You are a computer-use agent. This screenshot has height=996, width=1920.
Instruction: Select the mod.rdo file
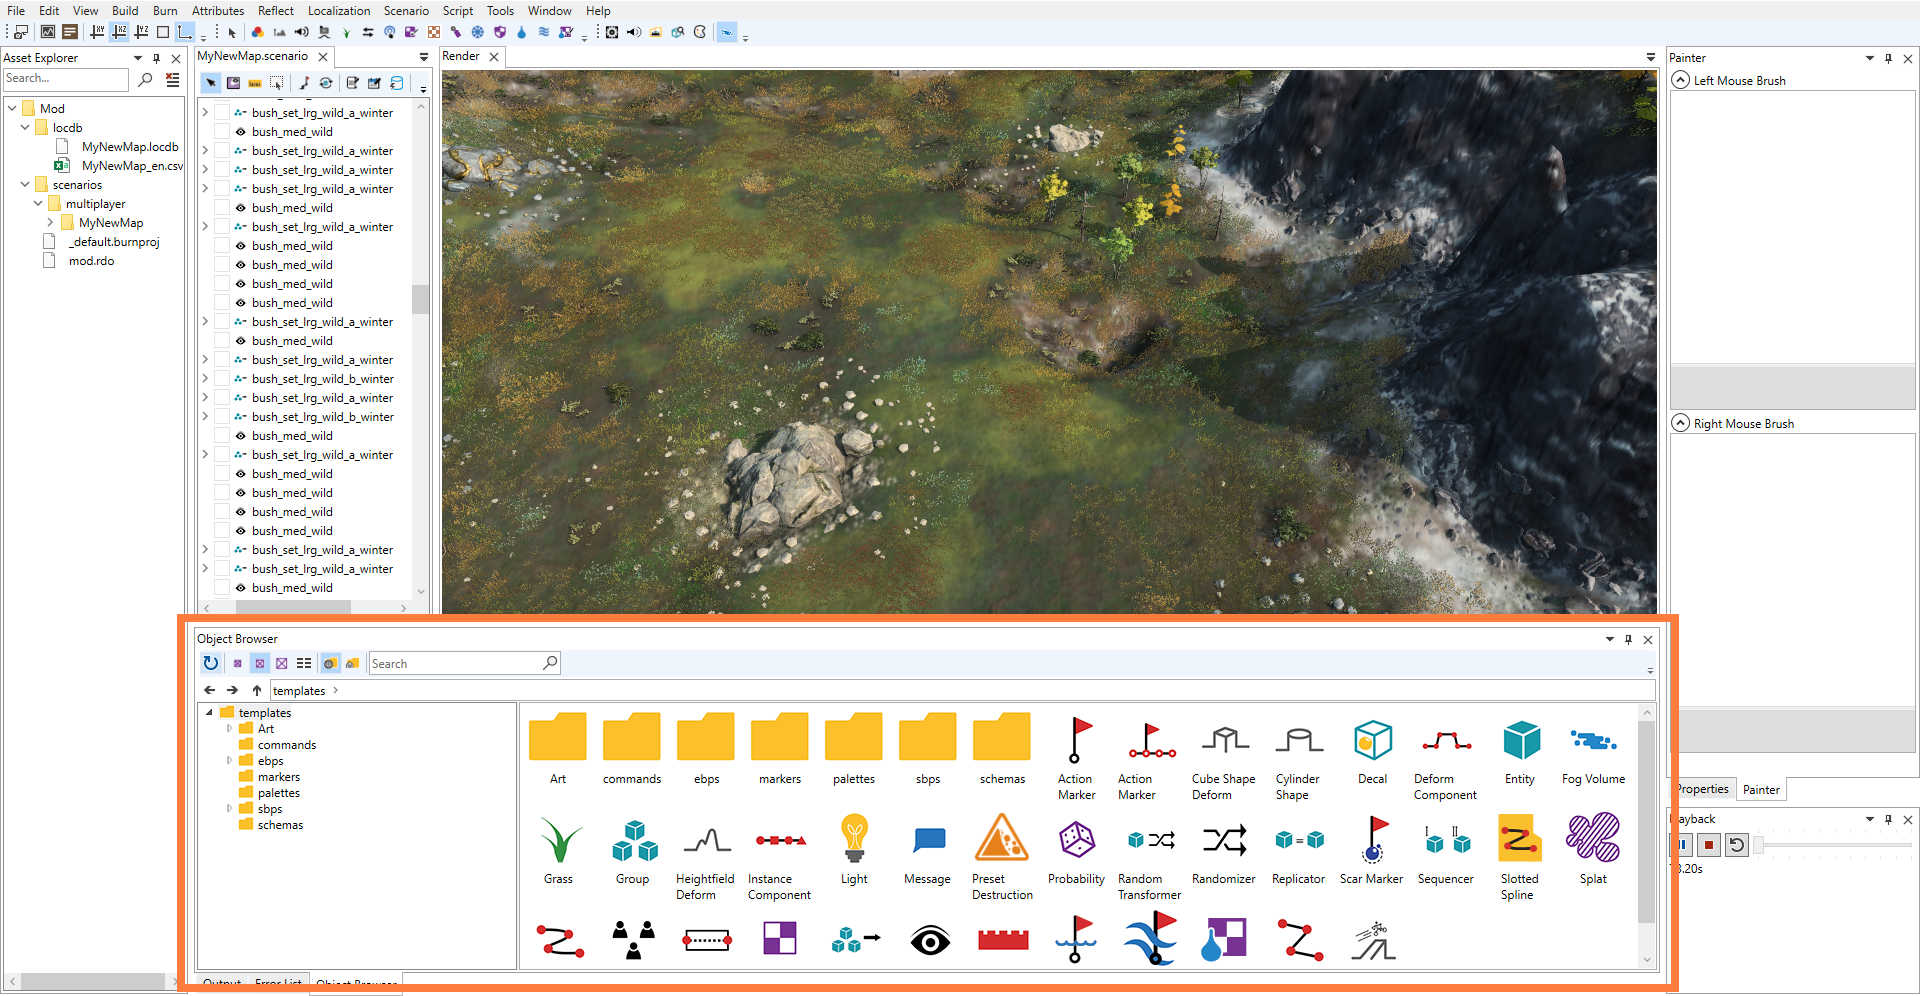[91, 260]
